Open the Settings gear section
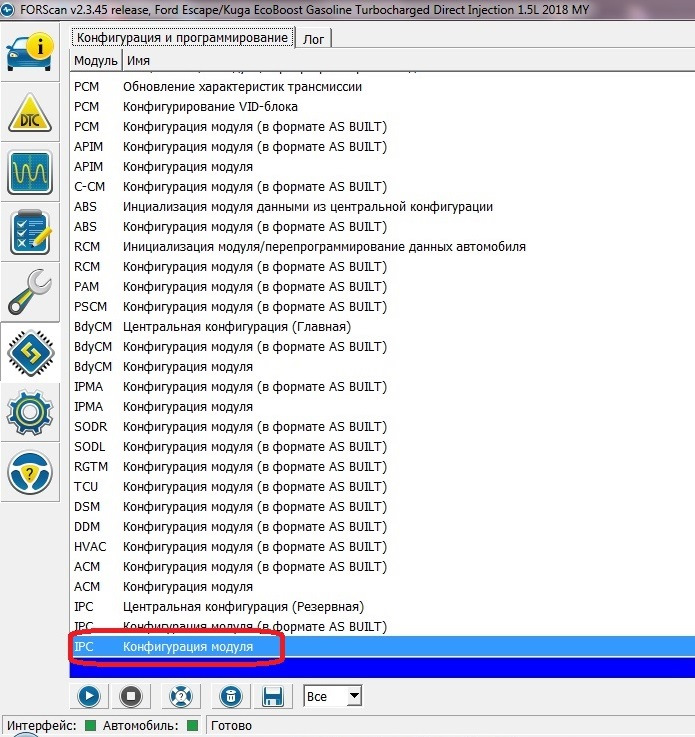695x737 pixels. (x=30, y=412)
